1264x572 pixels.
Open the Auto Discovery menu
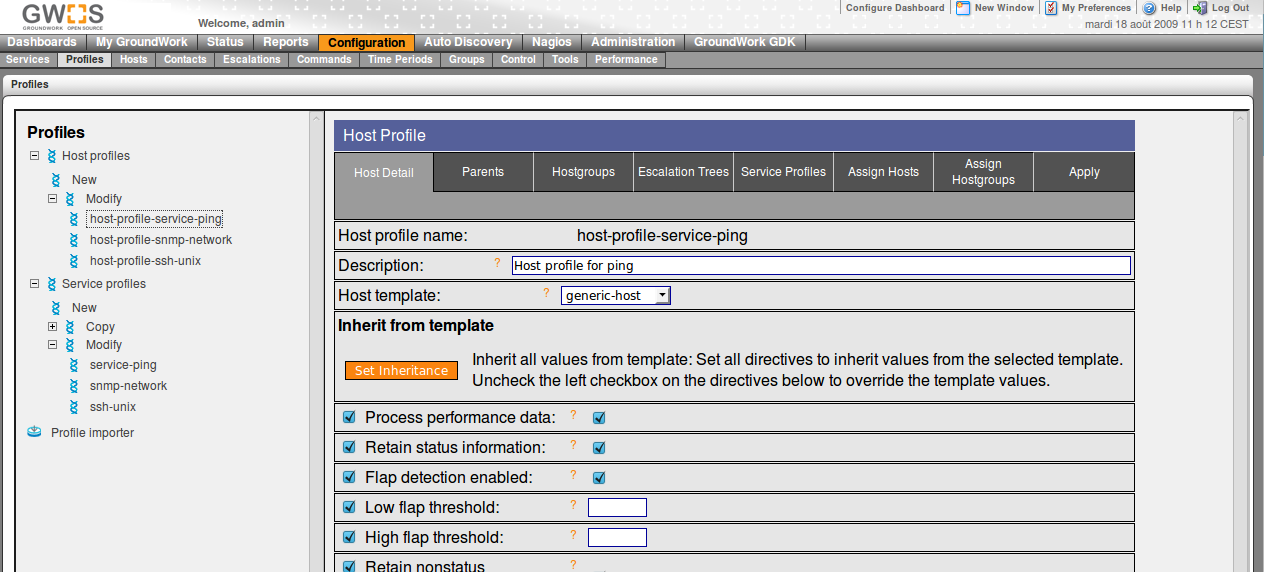point(467,42)
